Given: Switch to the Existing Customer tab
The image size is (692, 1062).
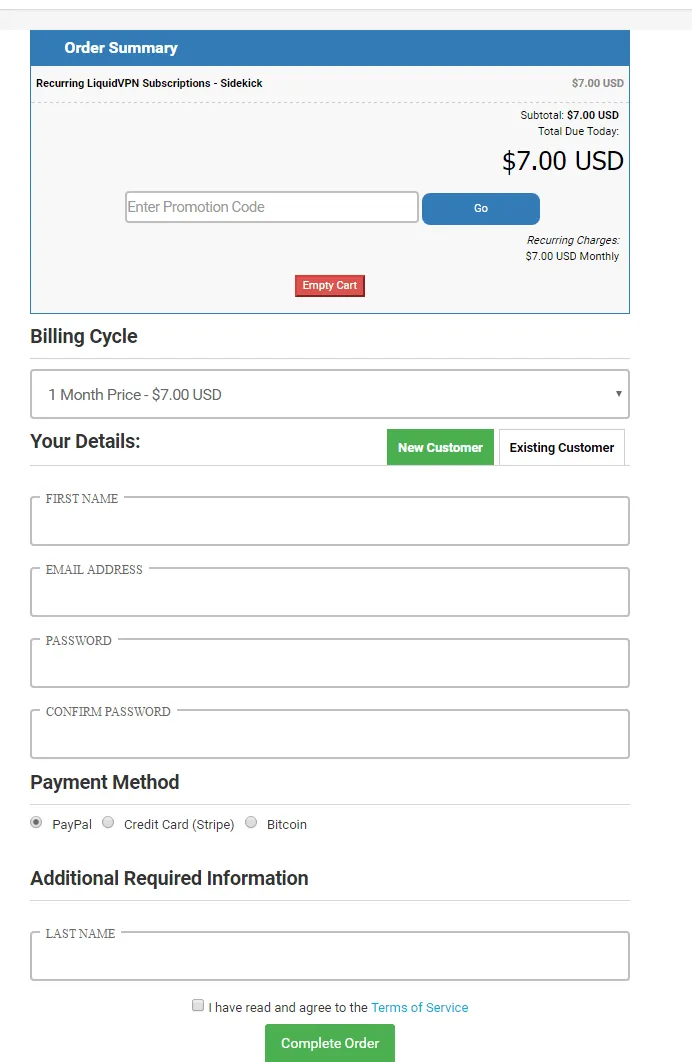Looking at the screenshot, I should tap(561, 447).
